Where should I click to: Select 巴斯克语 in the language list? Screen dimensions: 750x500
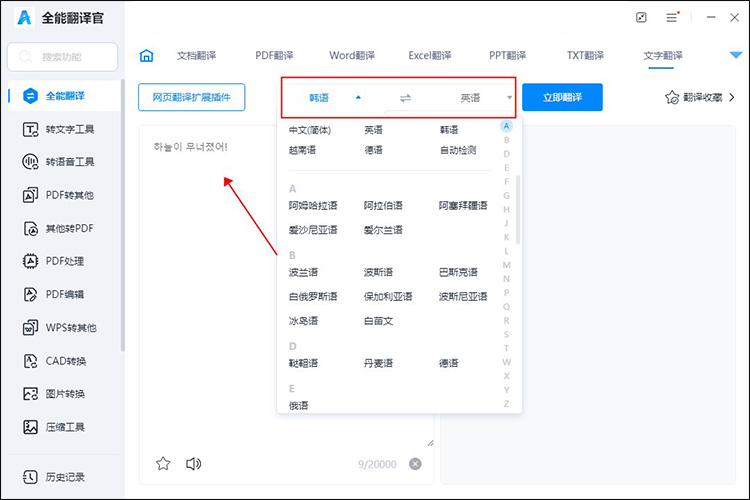[458, 272]
